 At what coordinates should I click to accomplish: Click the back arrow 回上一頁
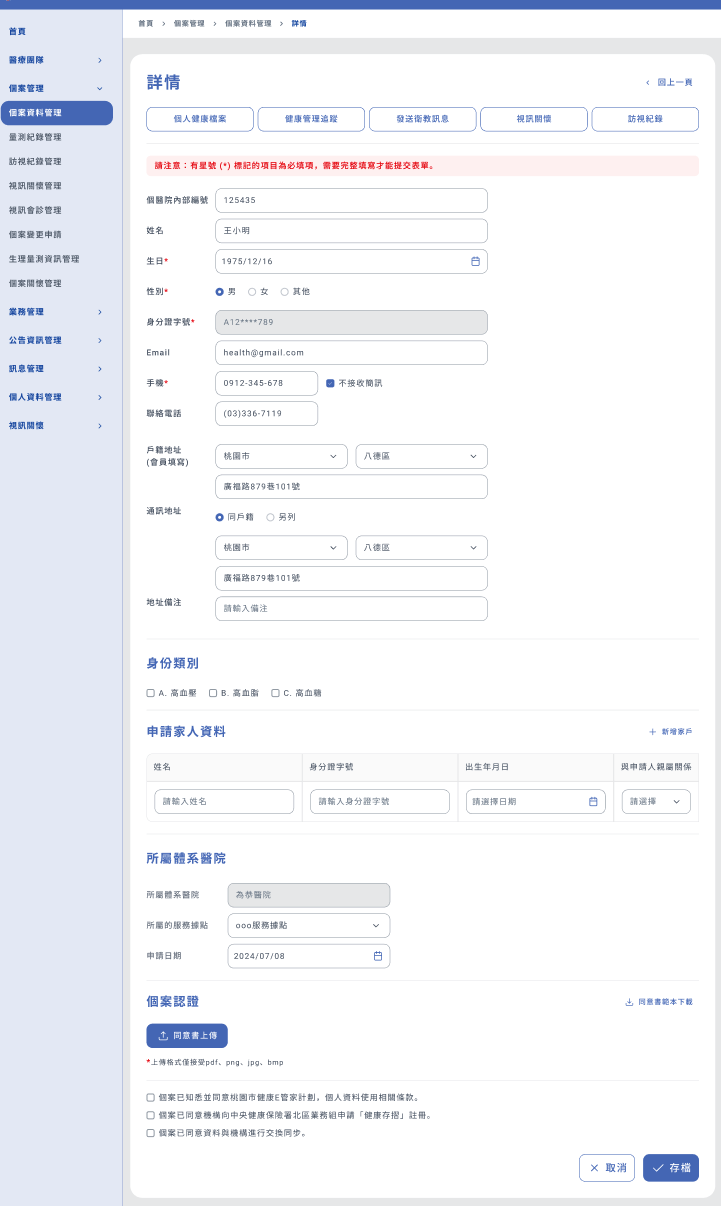(x=648, y=83)
